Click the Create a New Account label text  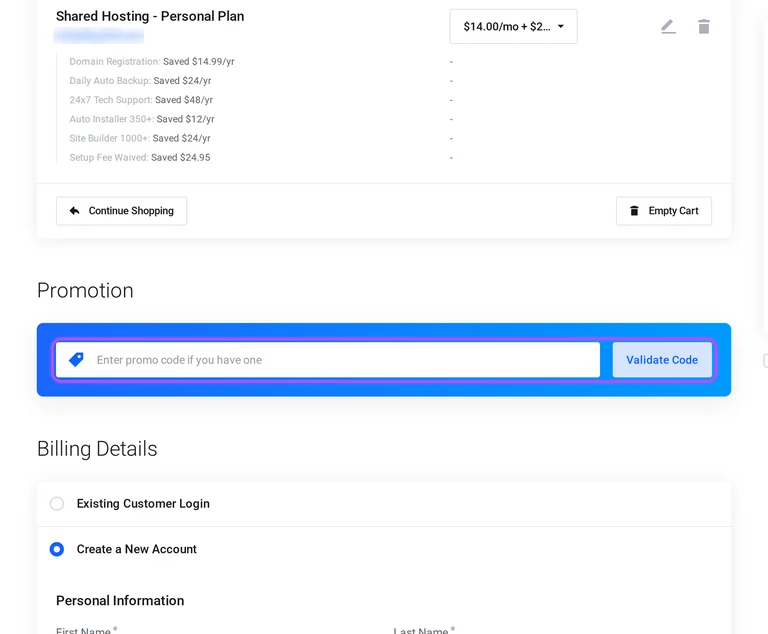137,549
